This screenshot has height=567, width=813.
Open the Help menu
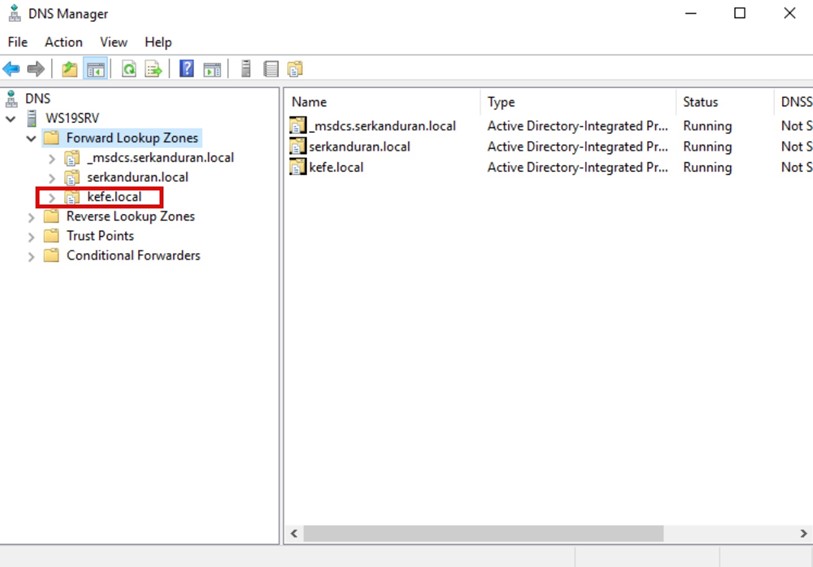pos(158,42)
